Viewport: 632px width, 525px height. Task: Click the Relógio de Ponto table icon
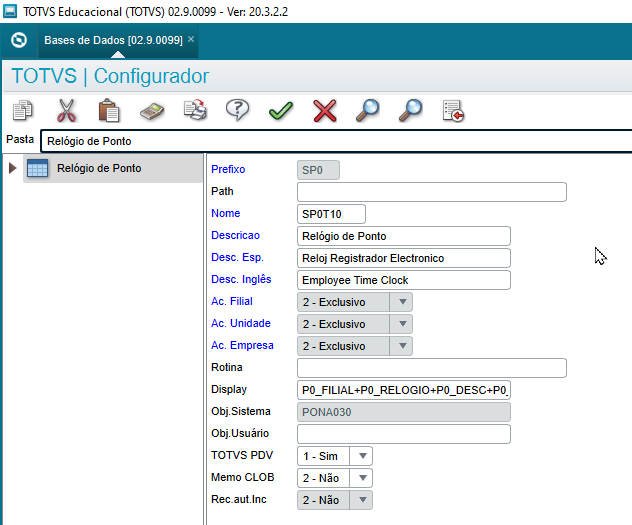click(x=37, y=168)
